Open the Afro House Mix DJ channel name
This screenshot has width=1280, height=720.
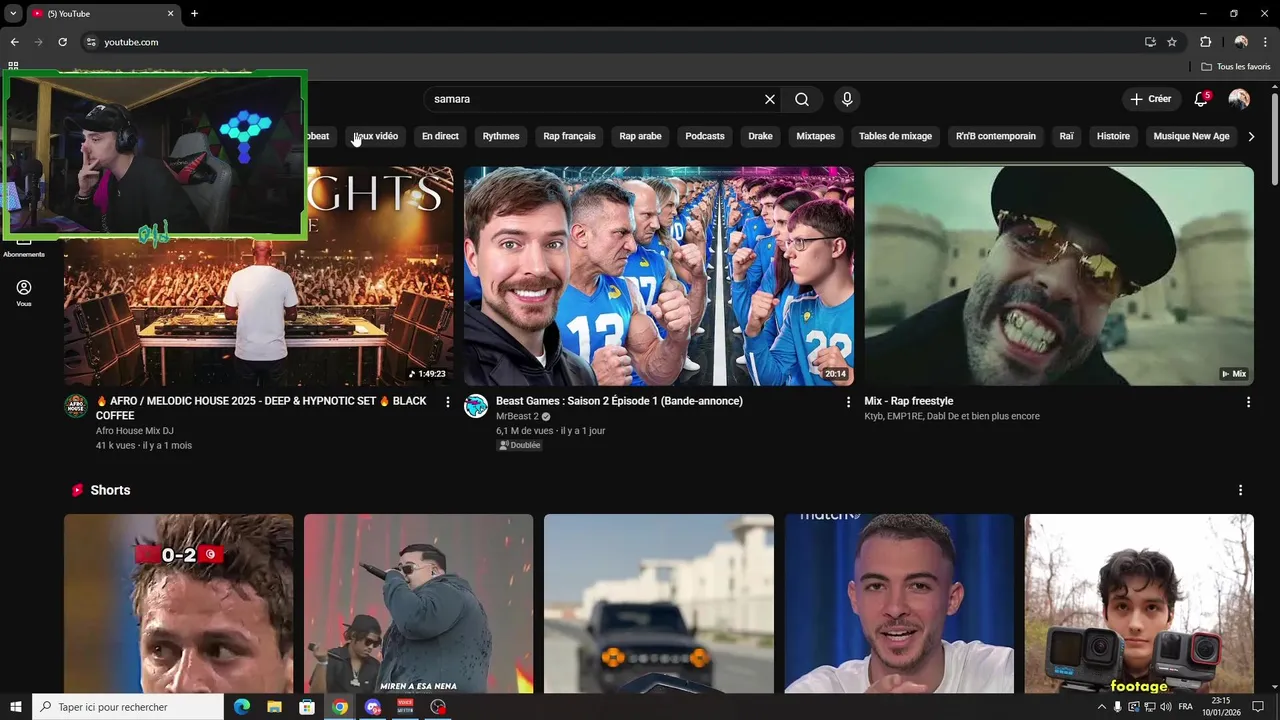click(135, 431)
